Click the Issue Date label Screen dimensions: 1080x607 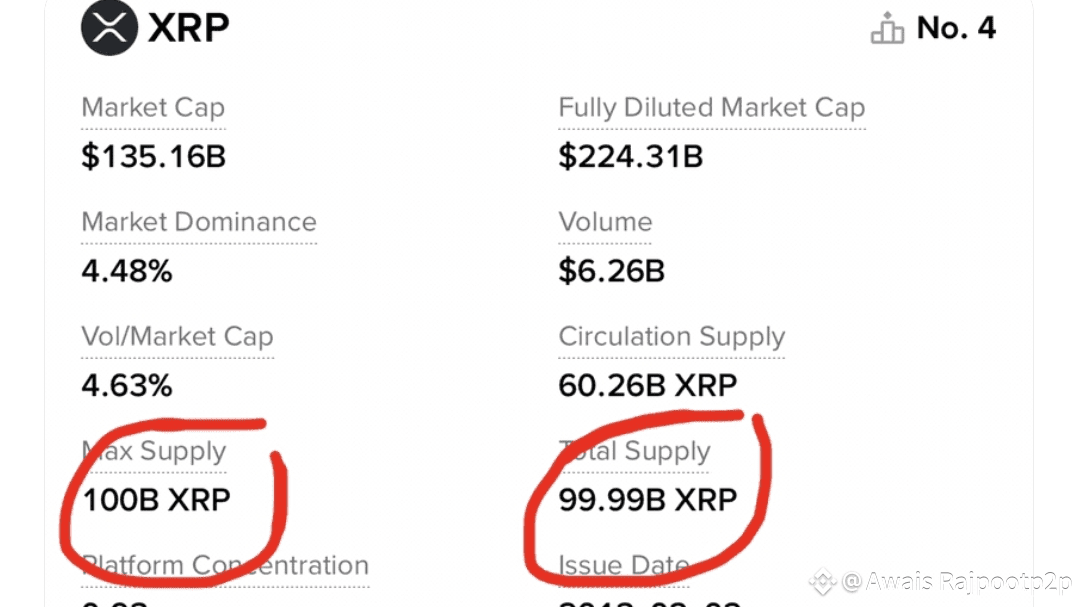click(623, 566)
